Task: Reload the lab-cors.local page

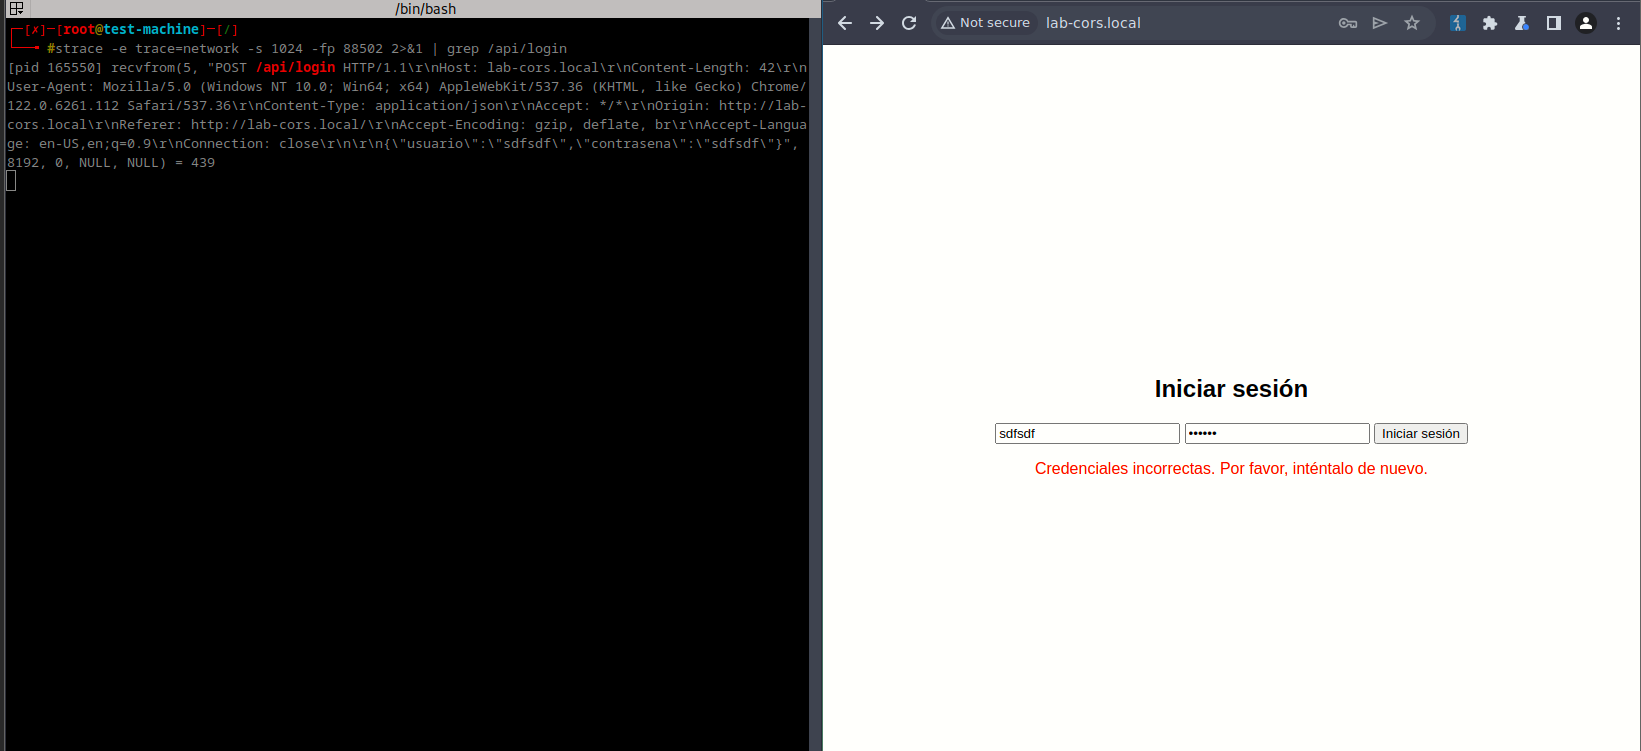Action: pos(909,23)
